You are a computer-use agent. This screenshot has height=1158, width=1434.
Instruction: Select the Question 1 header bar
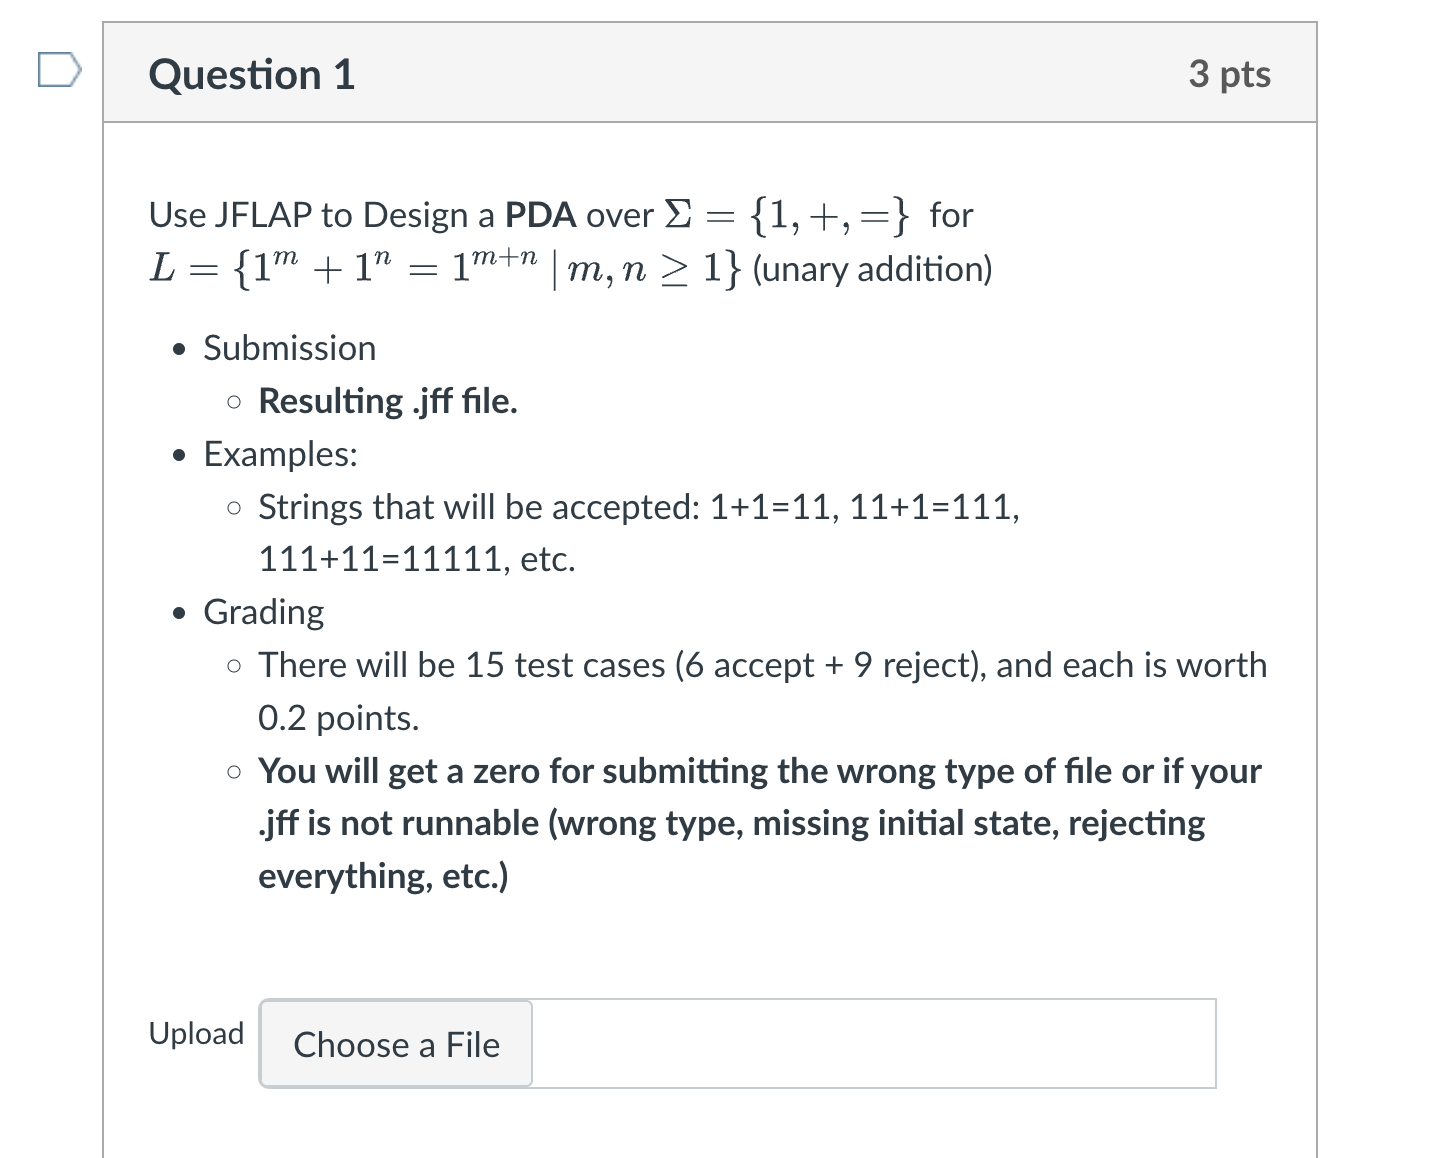pos(709,73)
